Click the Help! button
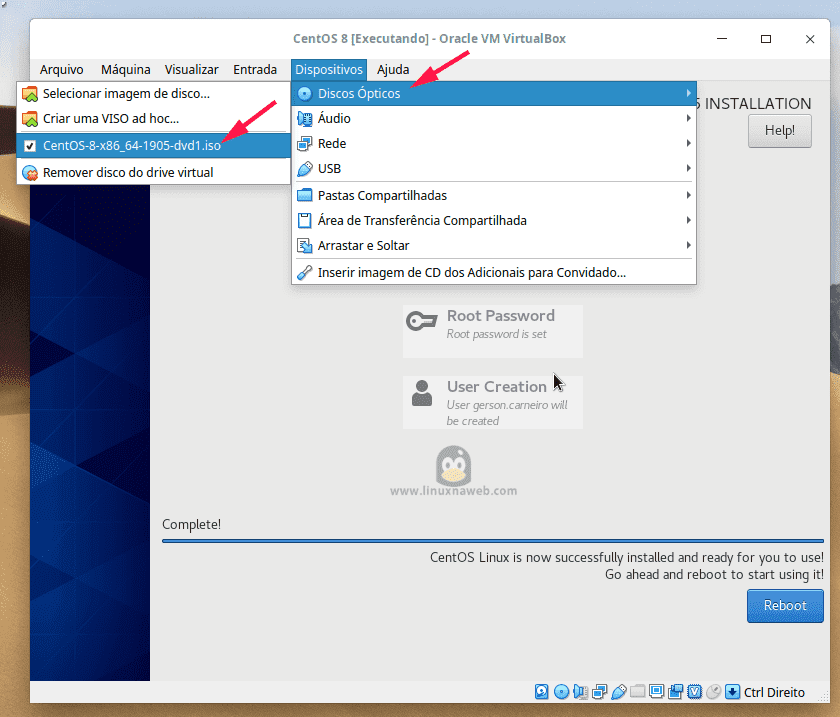 [779, 131]
